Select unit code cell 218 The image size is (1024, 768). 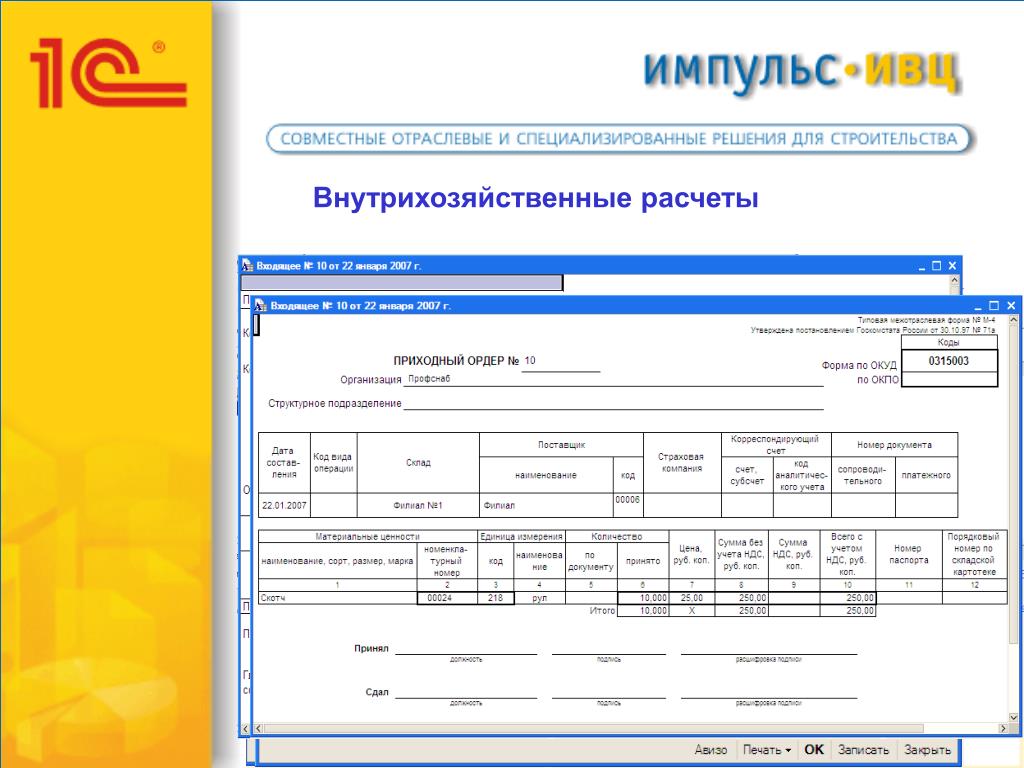[496, 598]
